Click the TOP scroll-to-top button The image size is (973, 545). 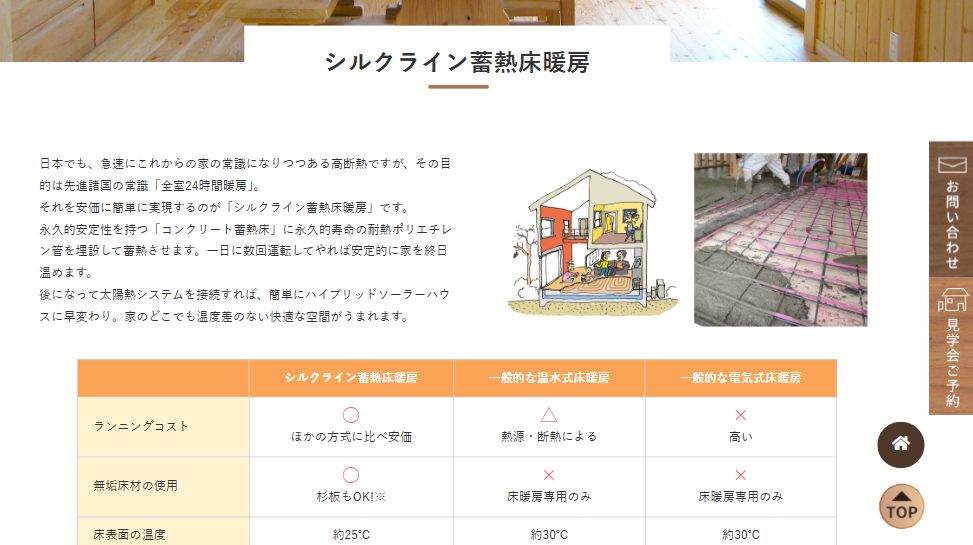(901, 507)
